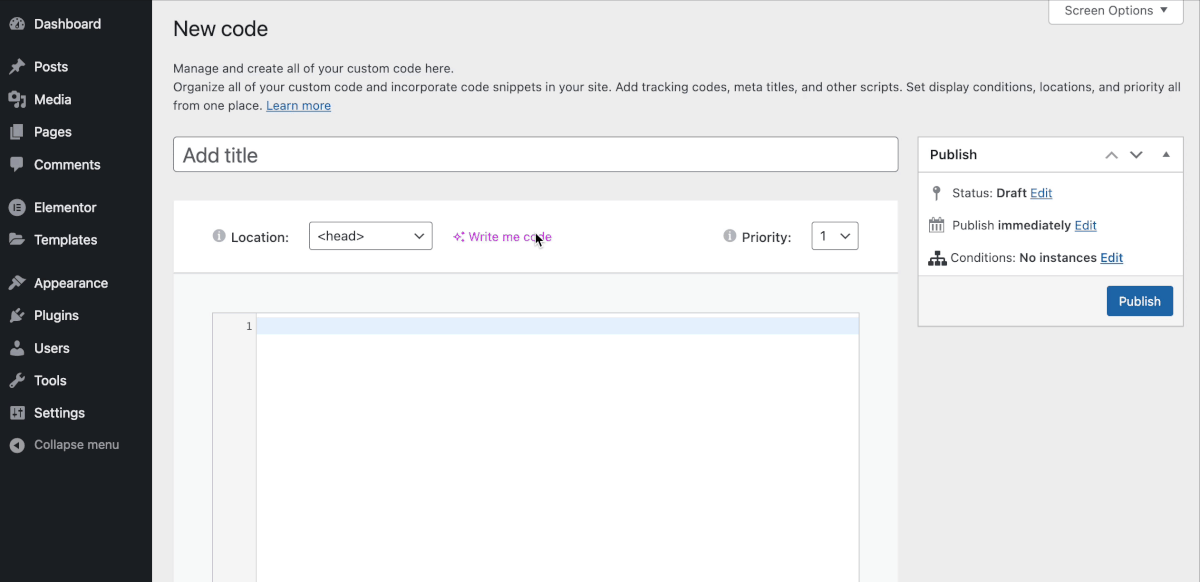Open the Media library icon
Viewport: 1200px width, 582px height.
click(x=18, y=99)
